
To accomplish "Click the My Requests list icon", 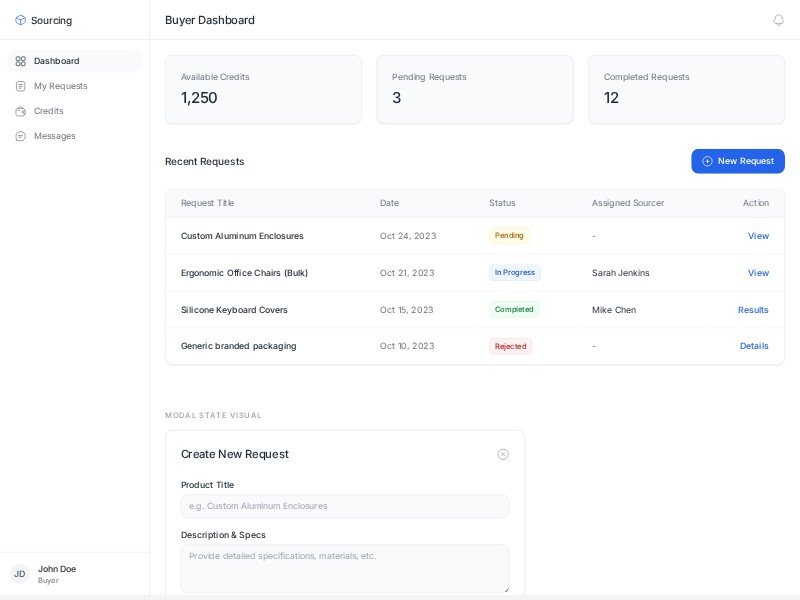I will [20, 86].
